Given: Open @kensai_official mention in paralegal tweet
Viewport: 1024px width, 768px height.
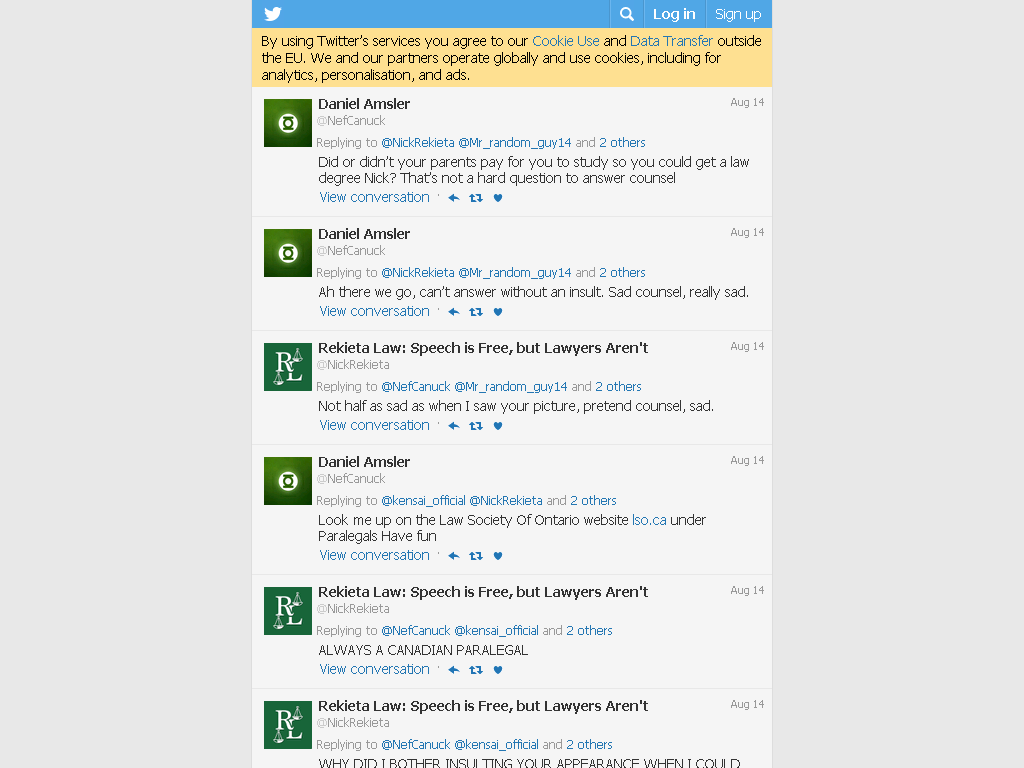Looking at the screenshot, I should 496,630.
